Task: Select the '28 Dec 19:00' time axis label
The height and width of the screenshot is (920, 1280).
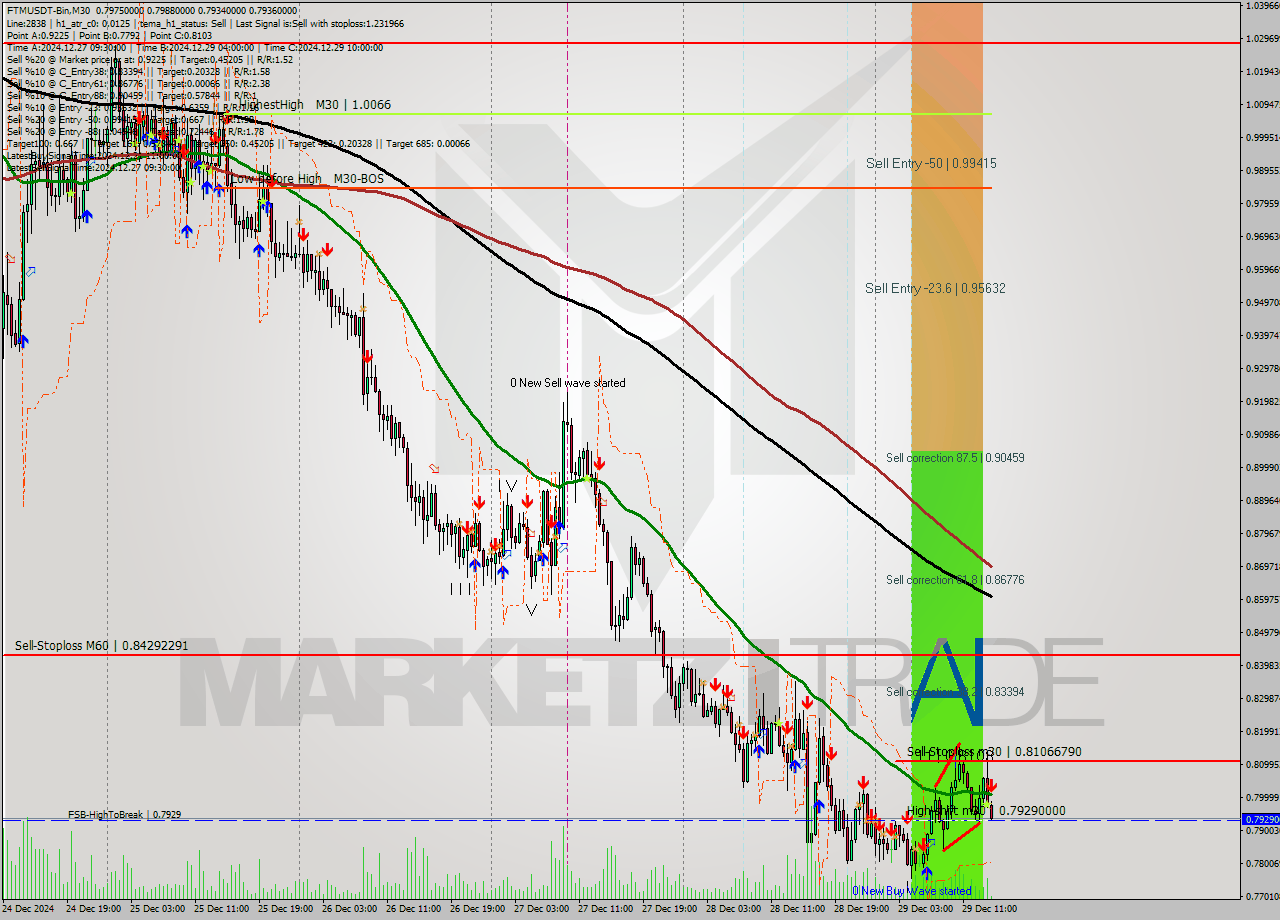Action: (x=862, y=910)
